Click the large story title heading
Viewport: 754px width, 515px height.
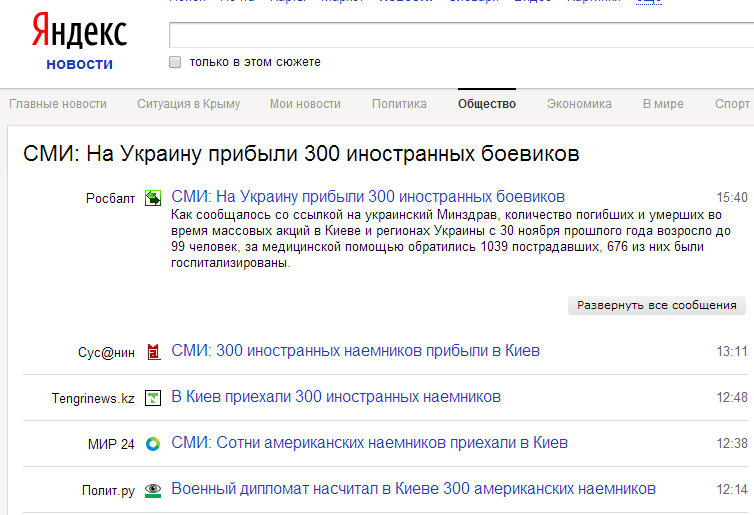pos(301,154)
